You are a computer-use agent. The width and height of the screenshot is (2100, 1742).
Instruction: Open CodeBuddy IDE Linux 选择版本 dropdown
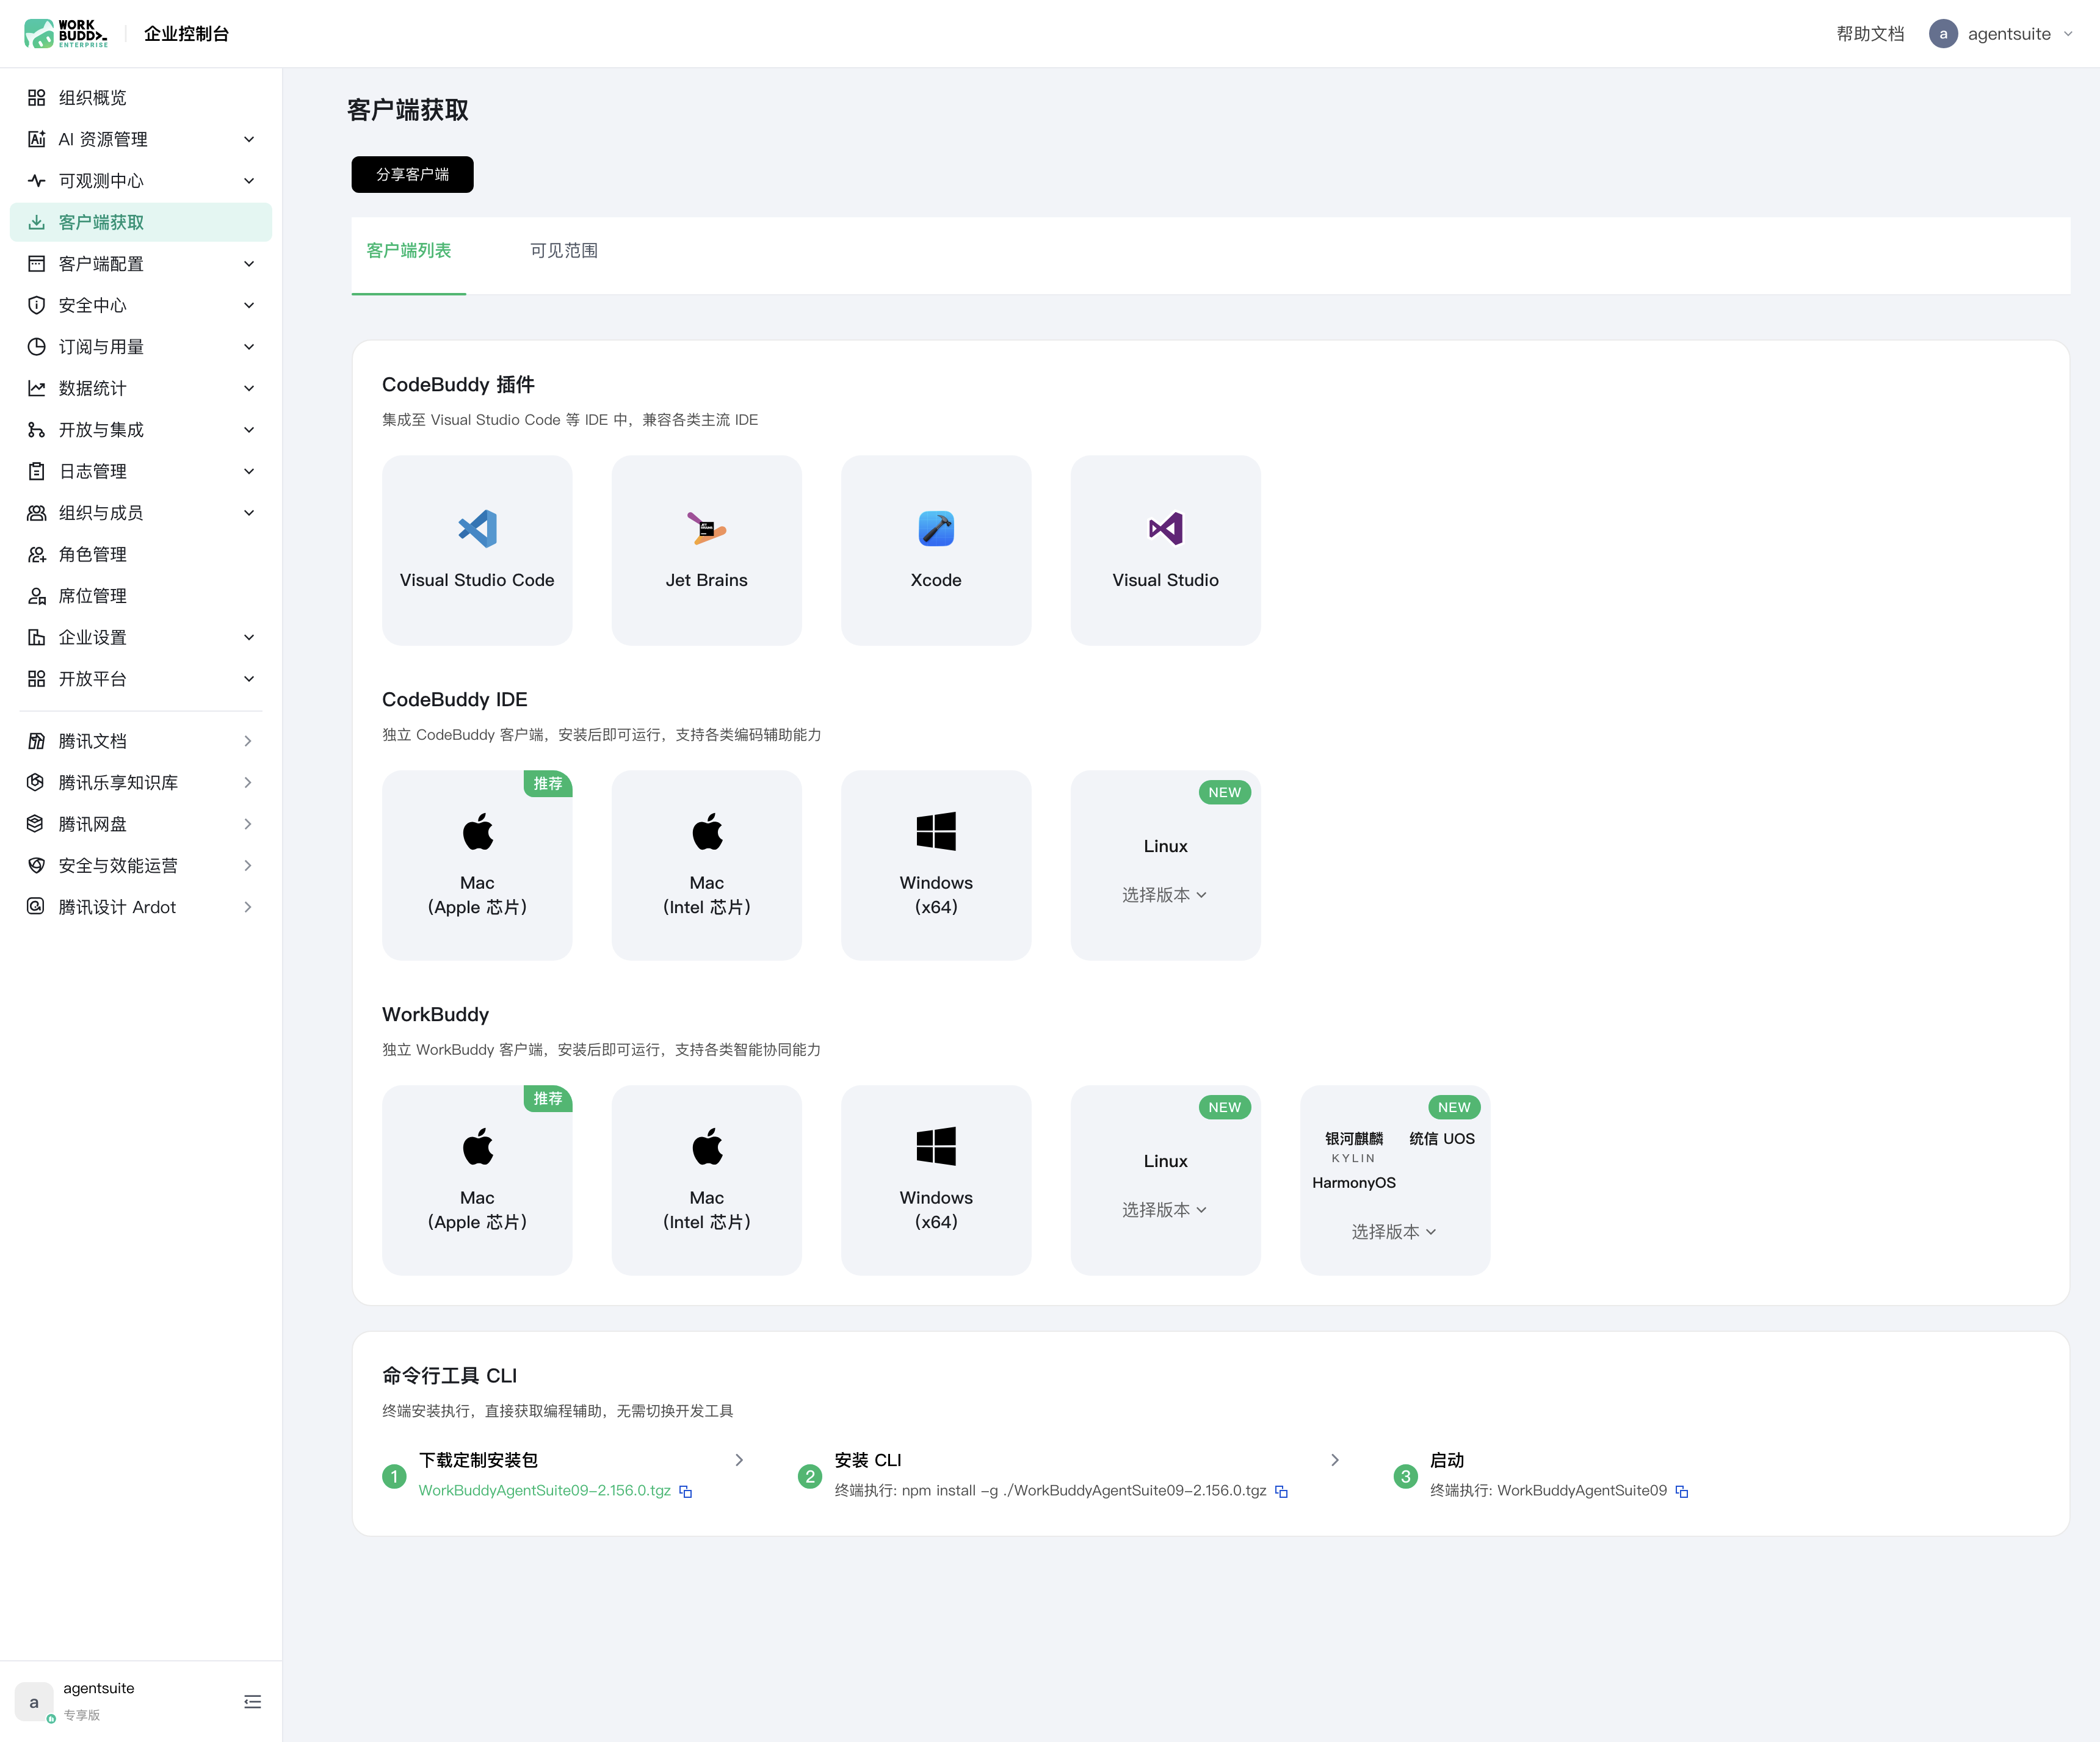(1164, 895)
